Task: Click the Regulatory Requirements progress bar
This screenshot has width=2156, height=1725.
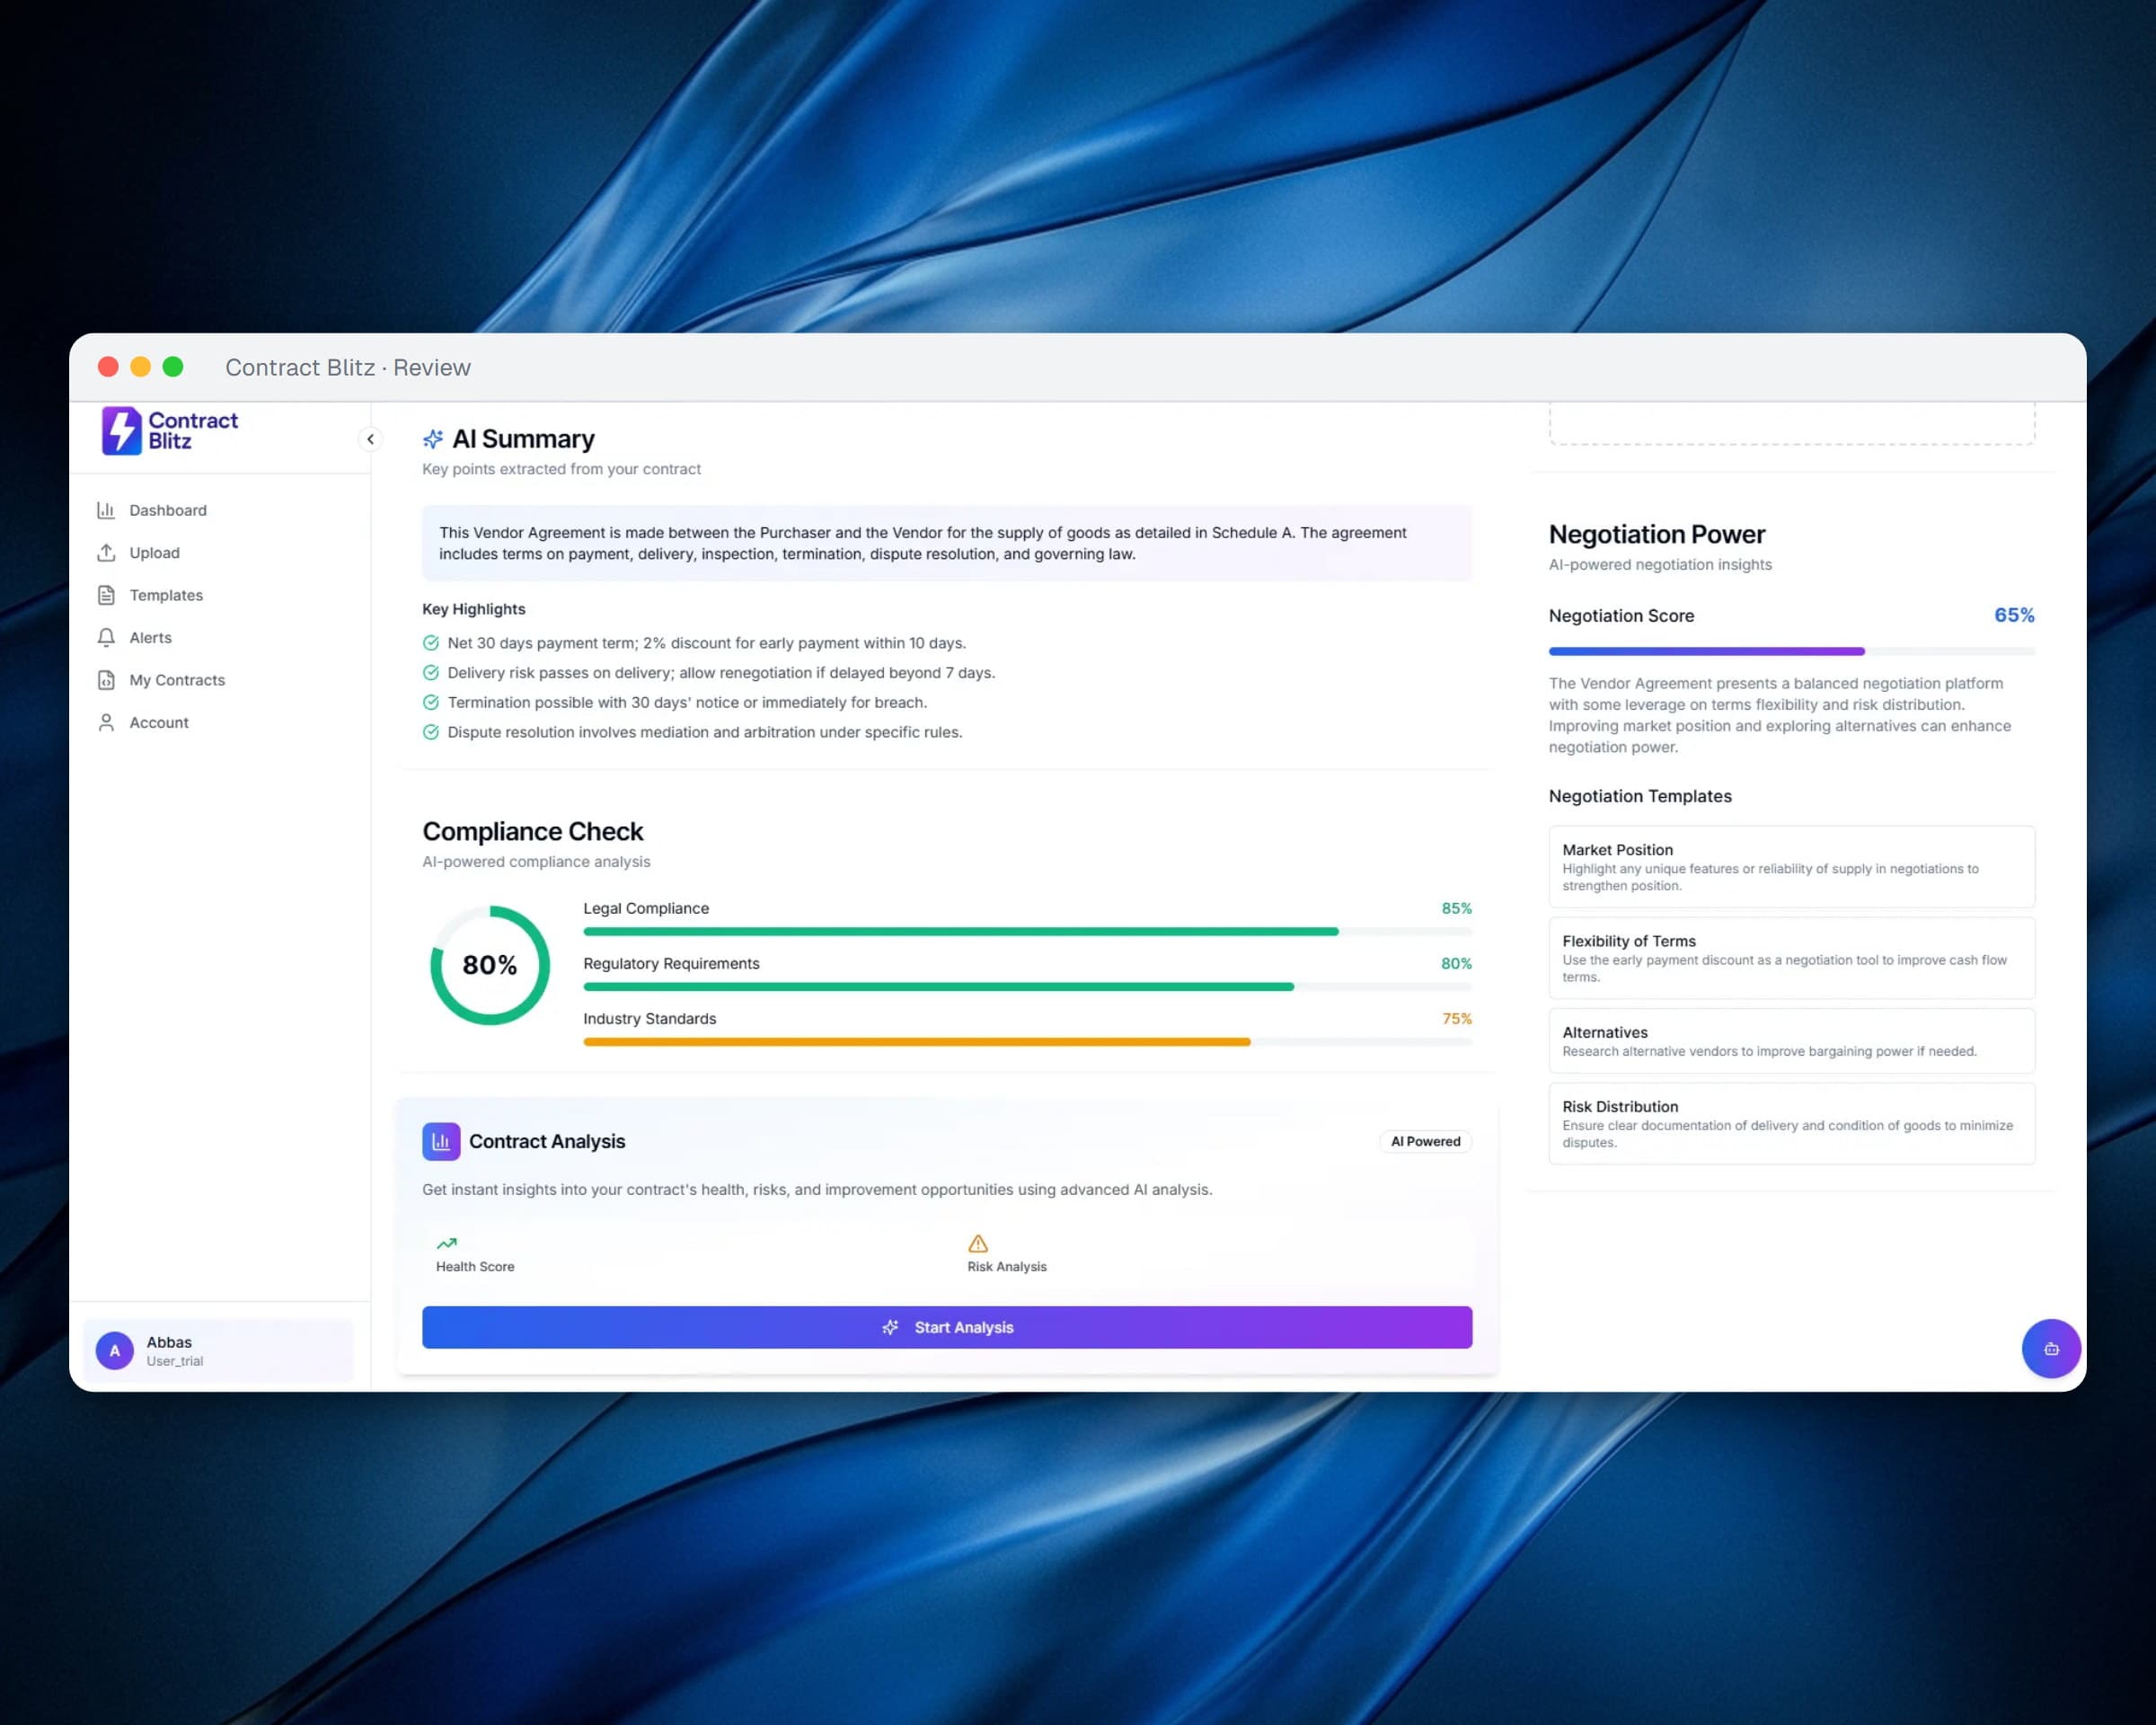Action: click(x=1028, y=987)
